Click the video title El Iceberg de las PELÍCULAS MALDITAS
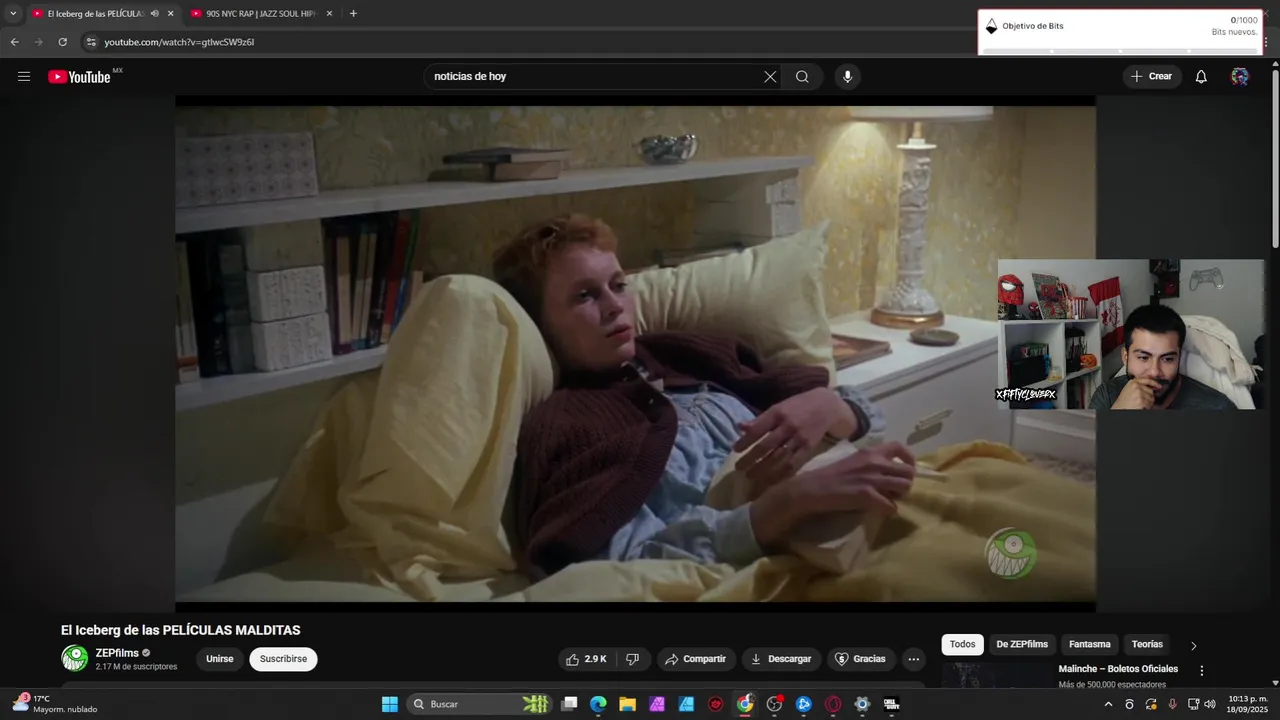1280x720 pixels. pyautogui.click(x=181, y=630)
